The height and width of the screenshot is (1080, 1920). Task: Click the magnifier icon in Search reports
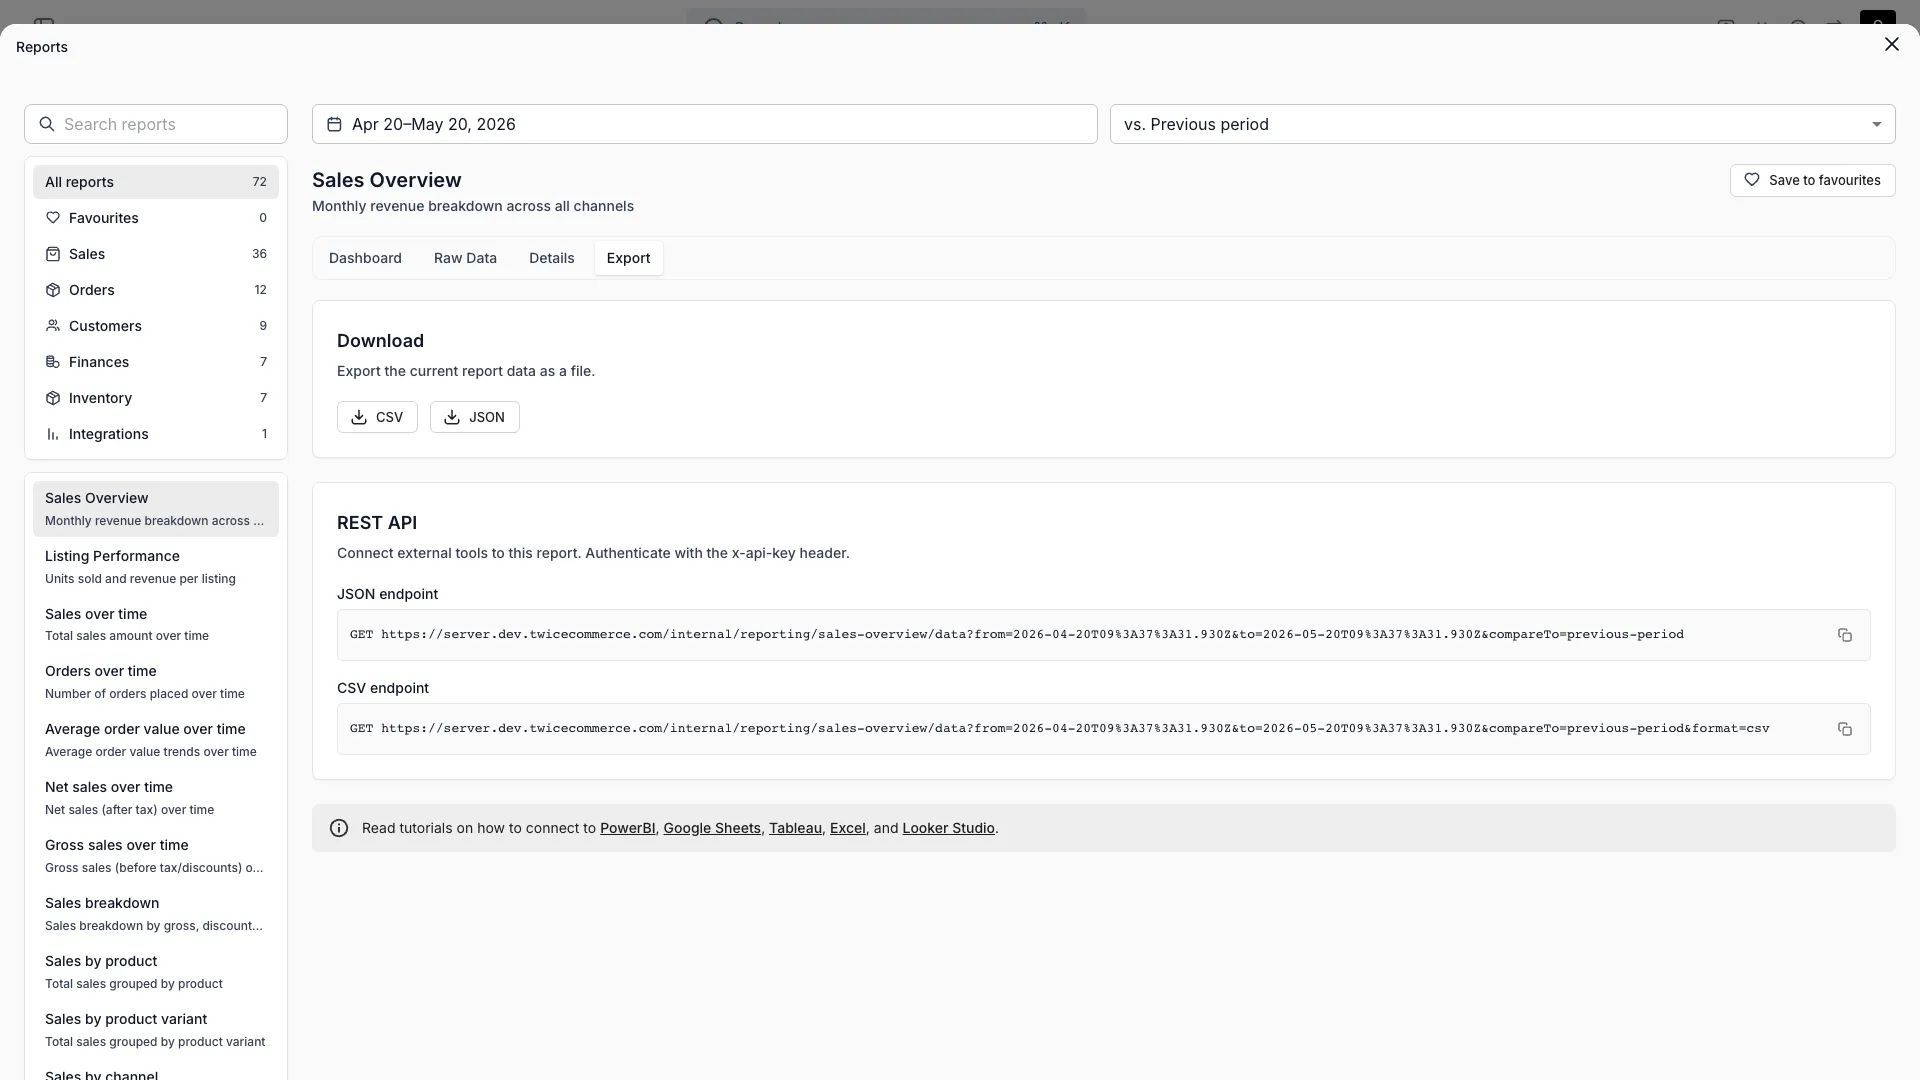[46, 124]
